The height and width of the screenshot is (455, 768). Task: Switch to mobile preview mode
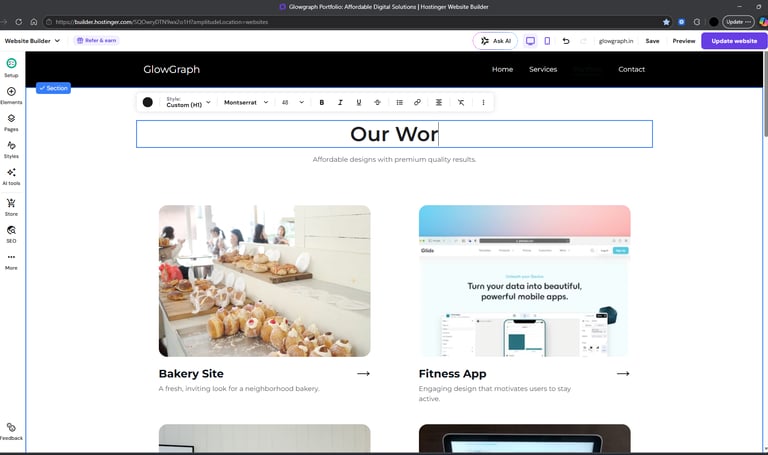[547, 41]
